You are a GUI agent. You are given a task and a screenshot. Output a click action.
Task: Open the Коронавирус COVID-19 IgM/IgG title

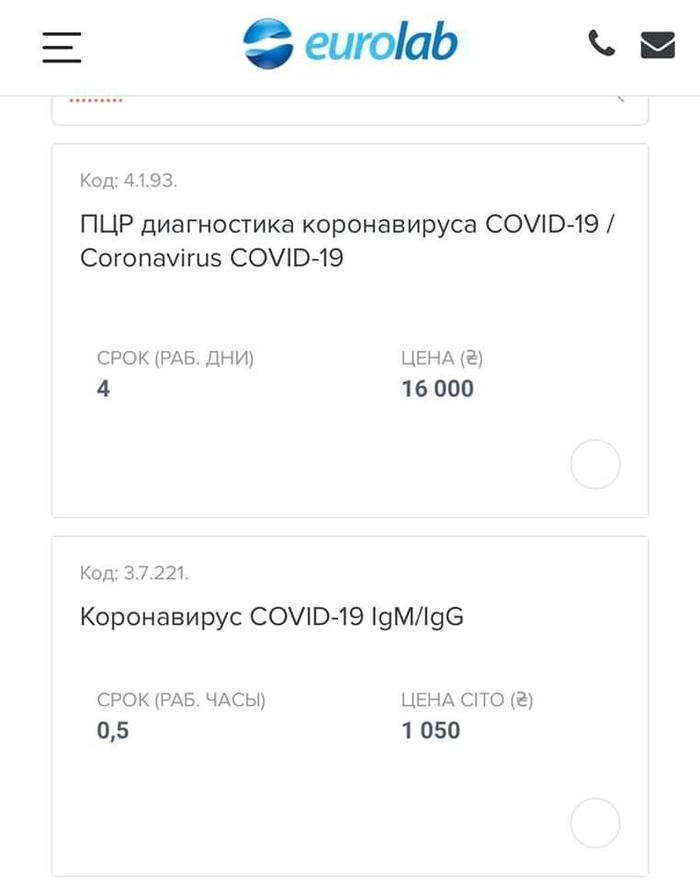coord(271,617)
